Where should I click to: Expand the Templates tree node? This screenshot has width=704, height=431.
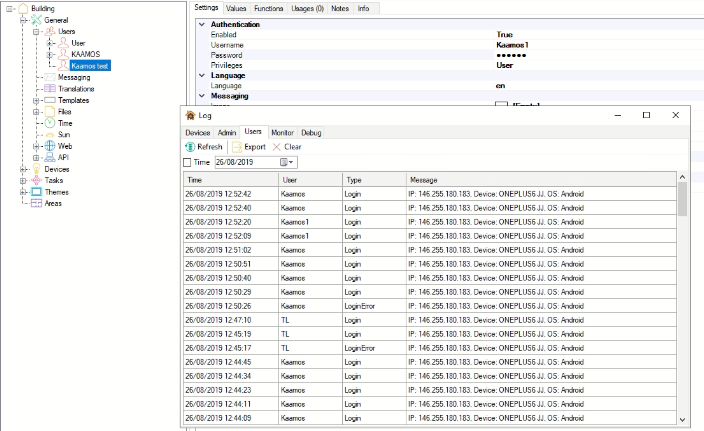pyautogui.click(x=36, y=101)
